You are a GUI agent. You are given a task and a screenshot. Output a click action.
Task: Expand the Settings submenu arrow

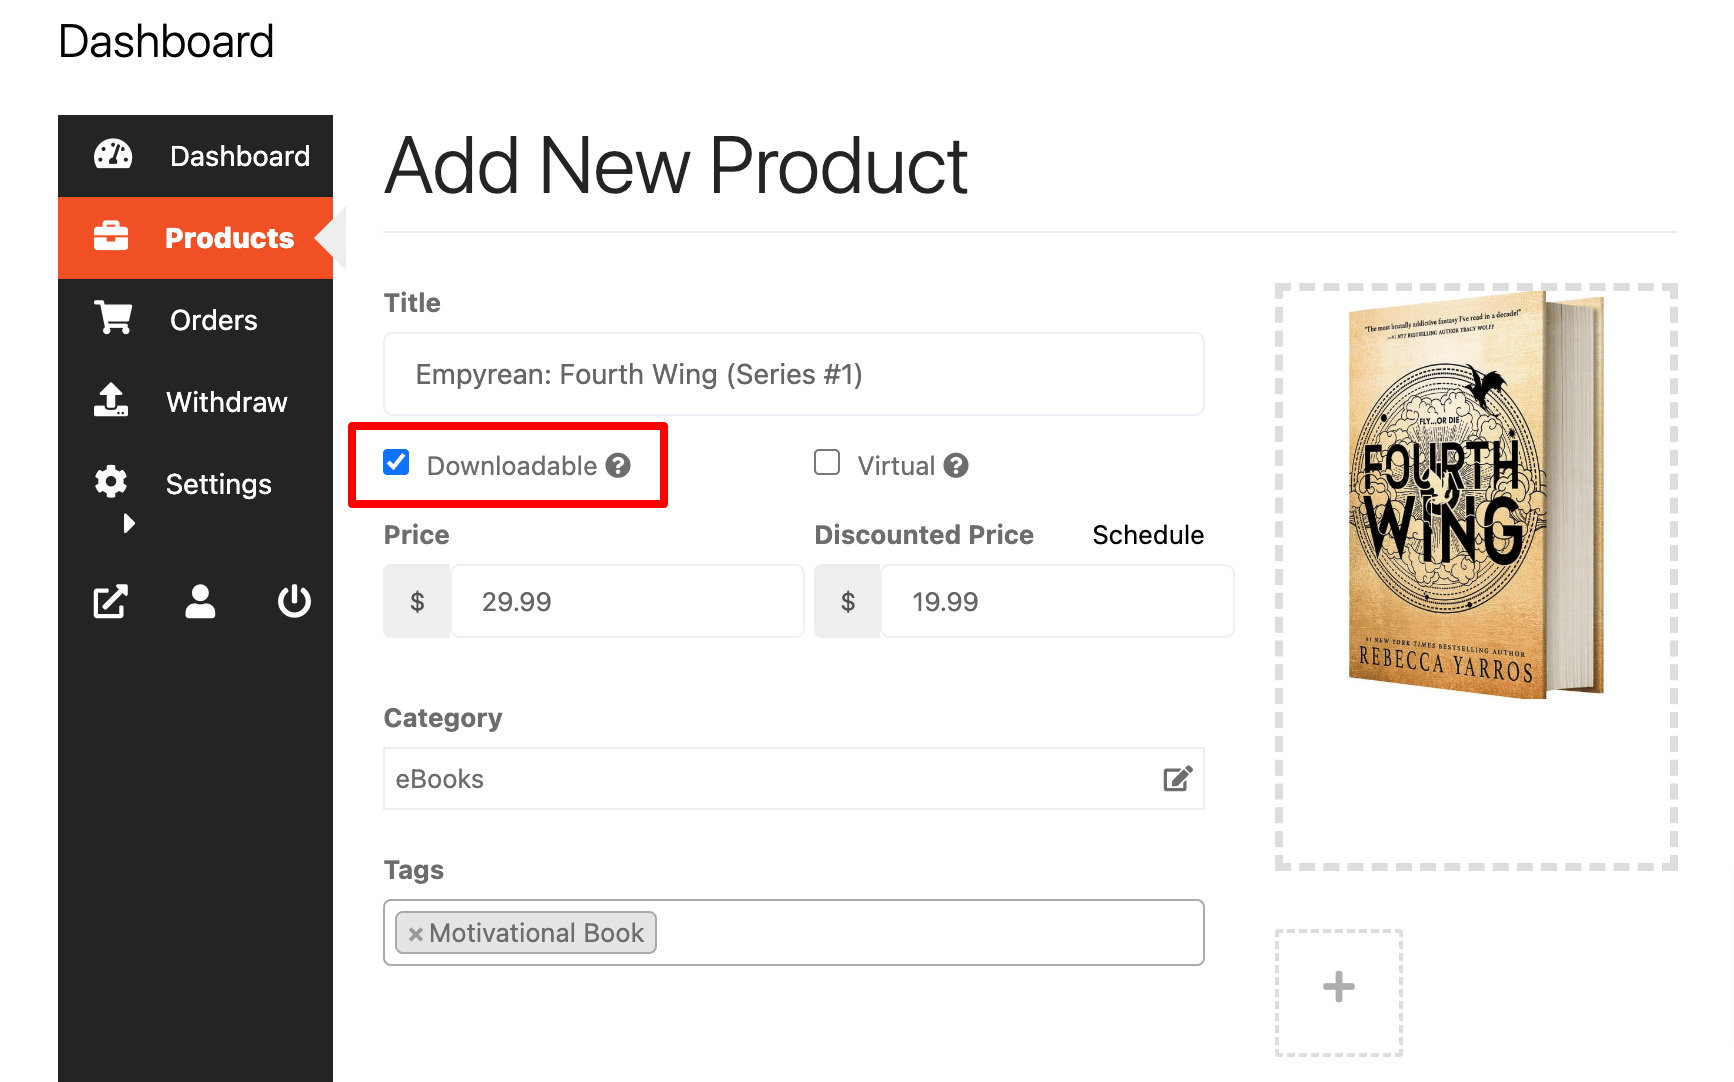(x=128, y=523)
